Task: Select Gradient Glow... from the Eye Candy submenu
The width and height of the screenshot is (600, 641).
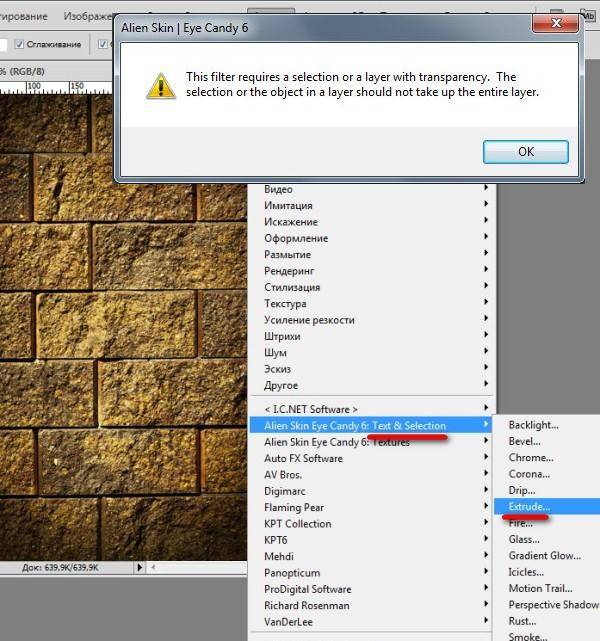Action: tap(544, 556)
